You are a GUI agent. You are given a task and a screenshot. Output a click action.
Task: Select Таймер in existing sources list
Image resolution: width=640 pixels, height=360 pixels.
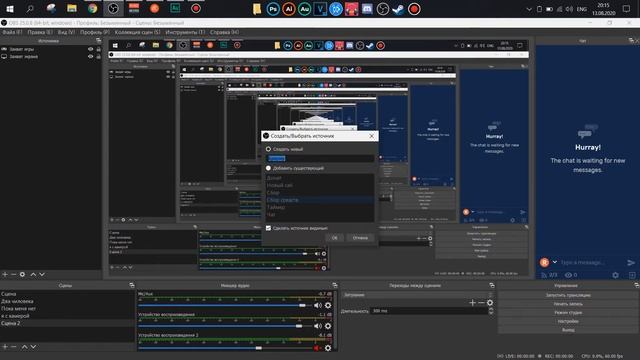coord(320,207)
